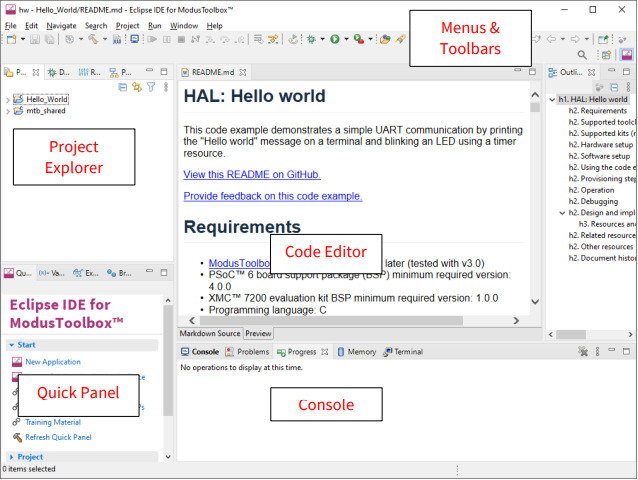
Task: Click the editor's vertical scrollbar
Action: point(535,200)
